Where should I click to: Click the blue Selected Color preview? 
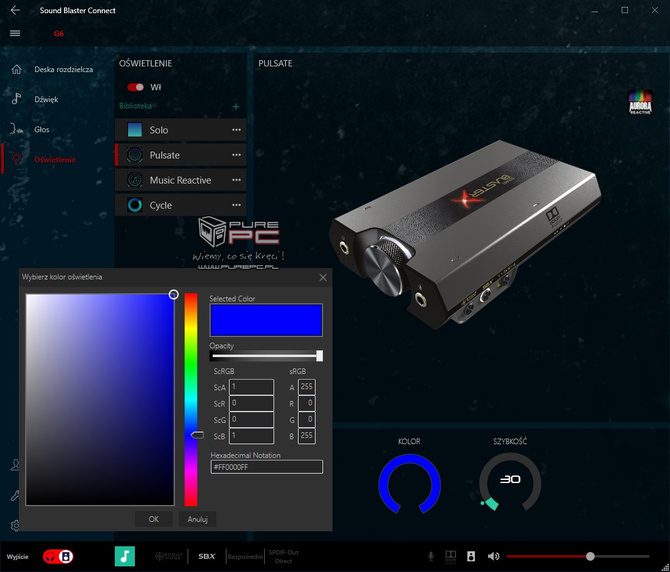pos(266,320)
